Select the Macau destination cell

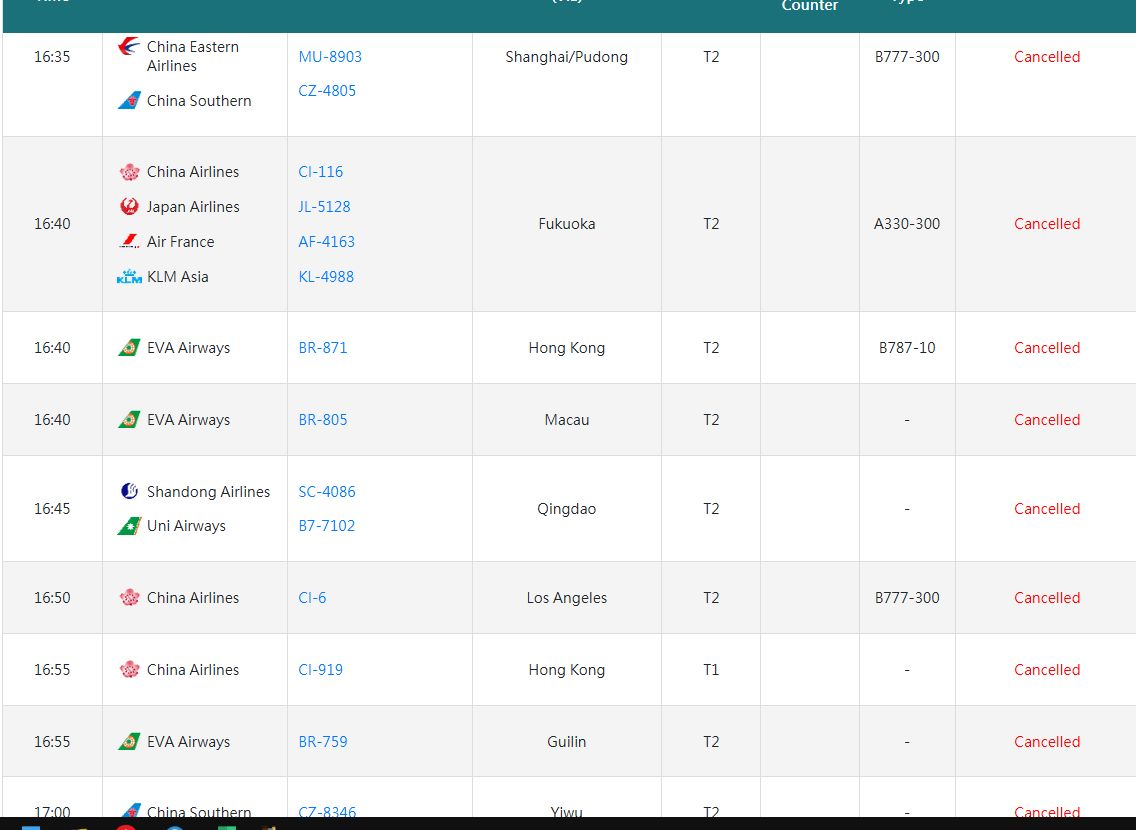[567, 419]
